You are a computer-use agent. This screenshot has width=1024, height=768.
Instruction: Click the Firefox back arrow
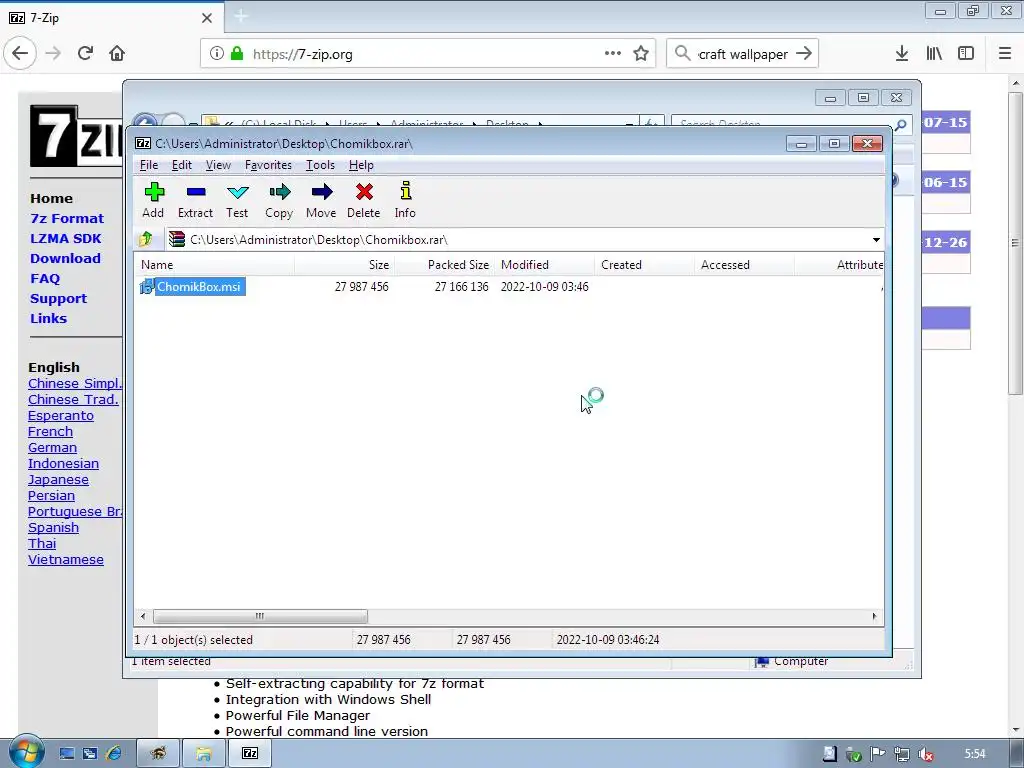20,54
